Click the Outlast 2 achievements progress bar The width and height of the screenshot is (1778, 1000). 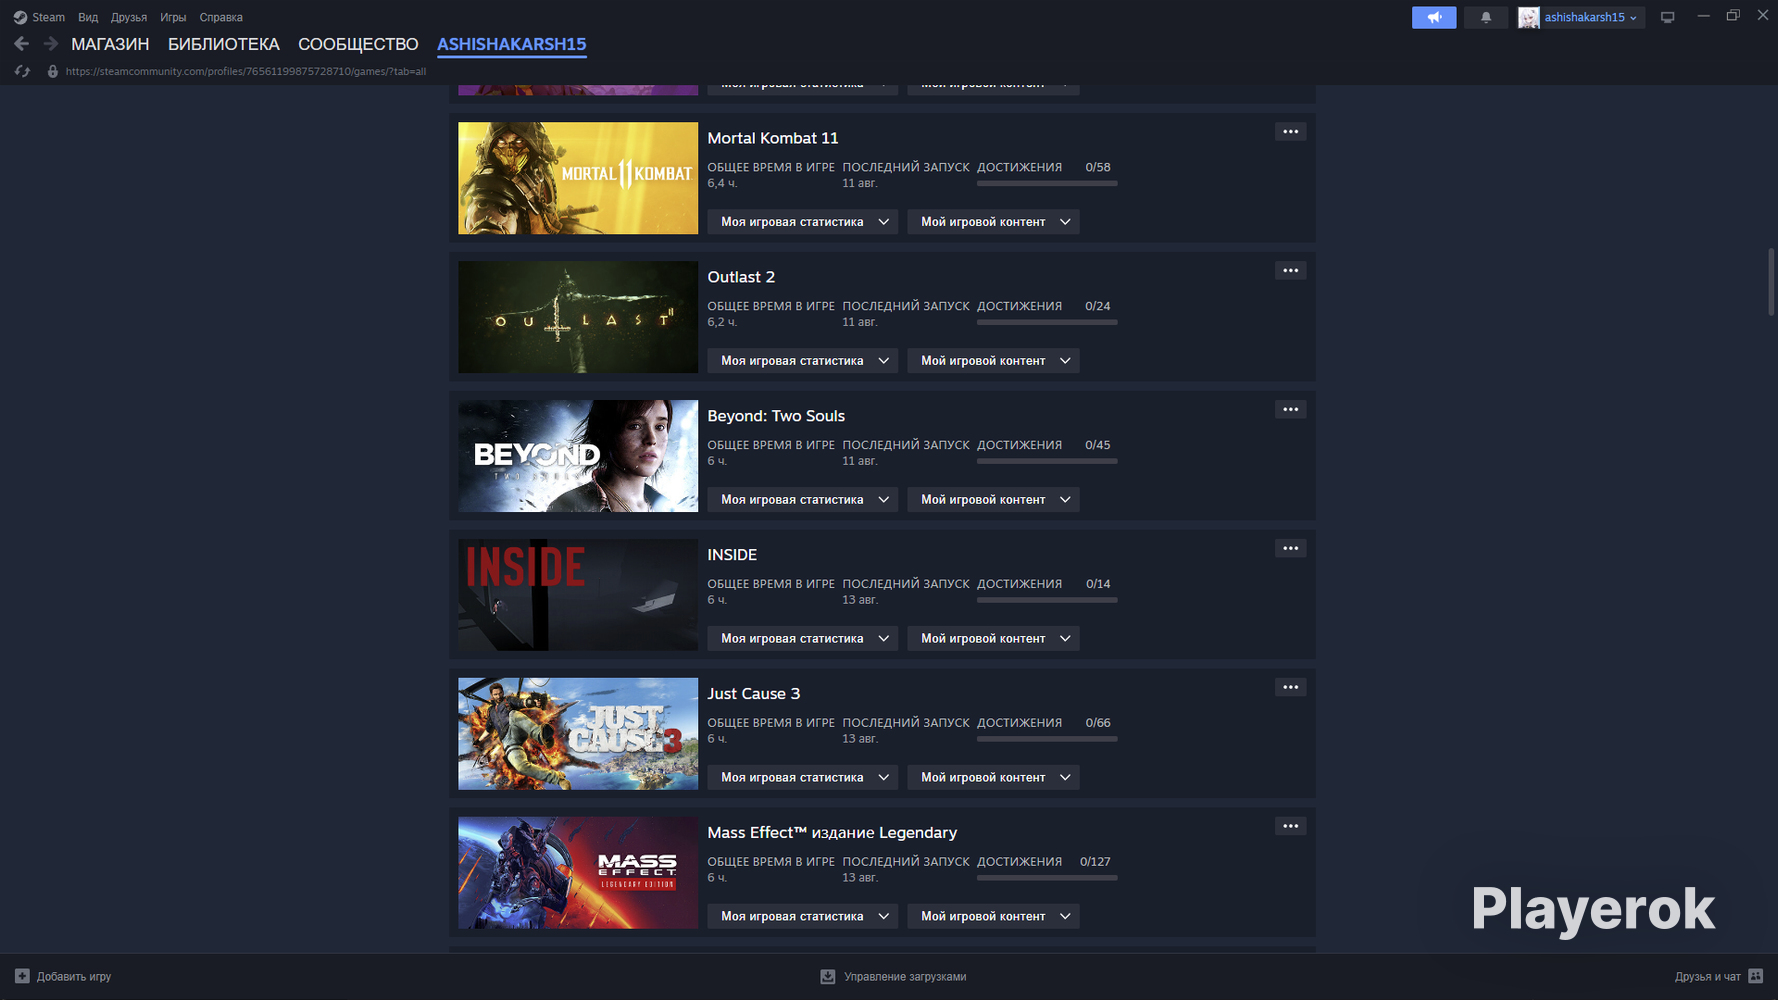pos(1047,322)
